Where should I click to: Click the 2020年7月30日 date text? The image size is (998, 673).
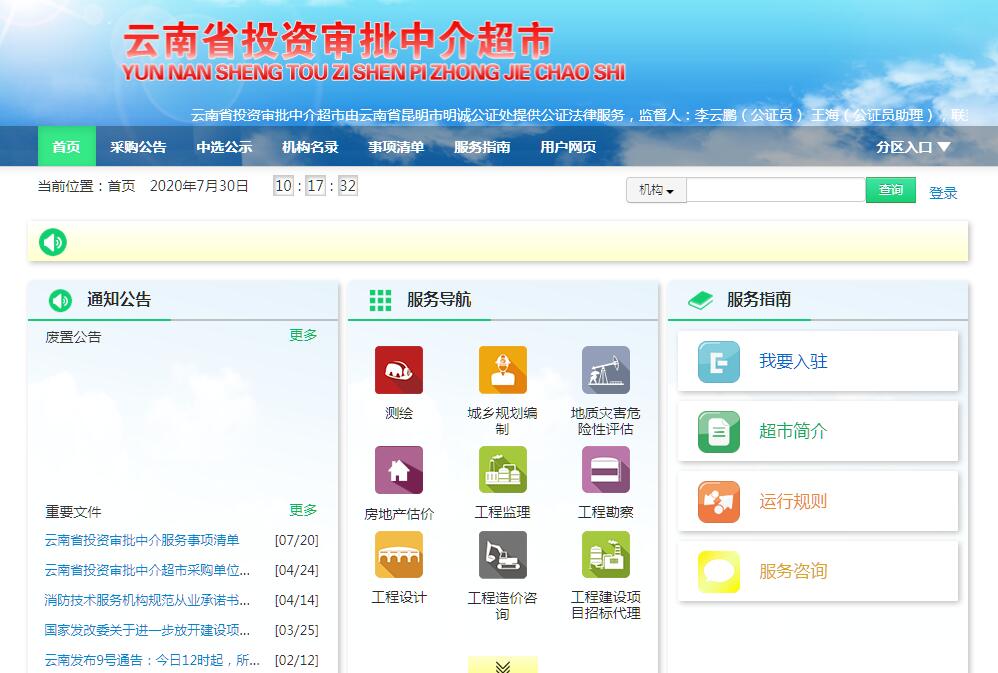pyautogui.click(x=199, y=186)
